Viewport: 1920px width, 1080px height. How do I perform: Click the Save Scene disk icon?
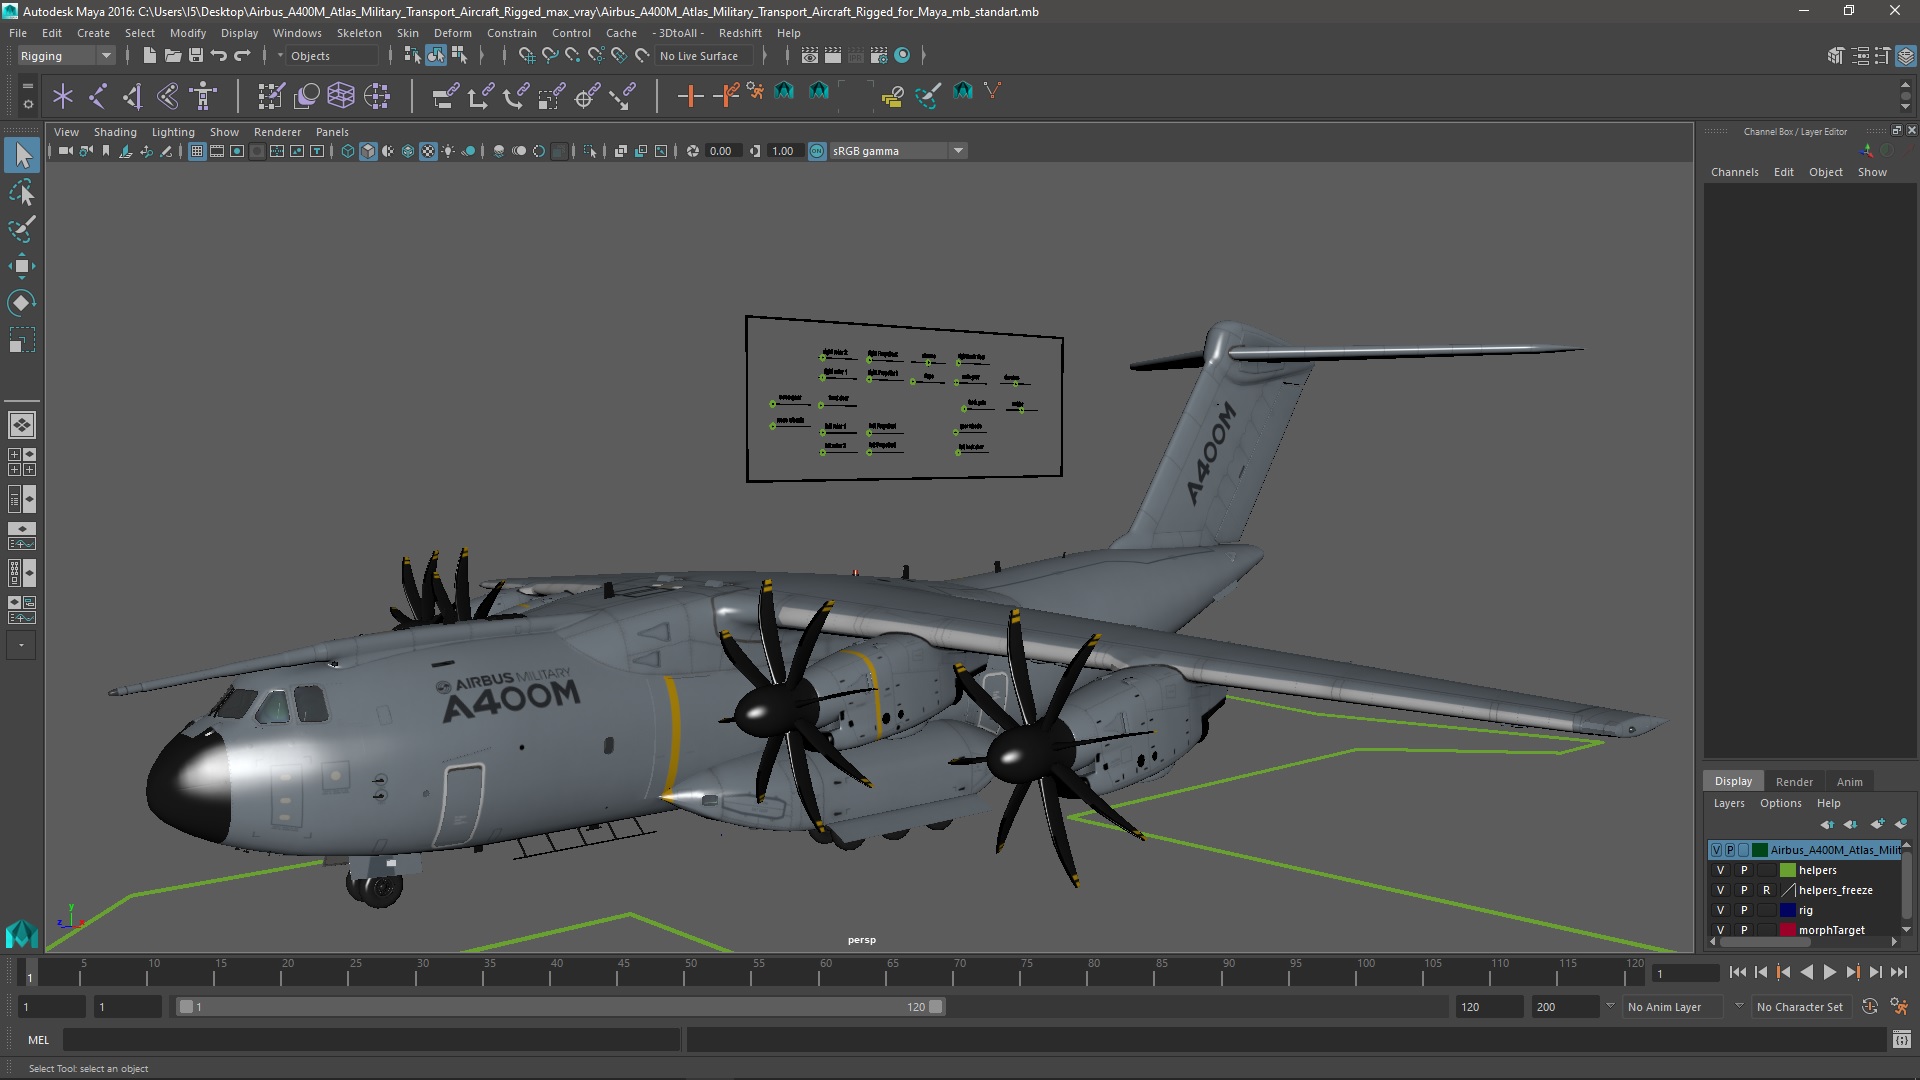[x=196, y=56]
